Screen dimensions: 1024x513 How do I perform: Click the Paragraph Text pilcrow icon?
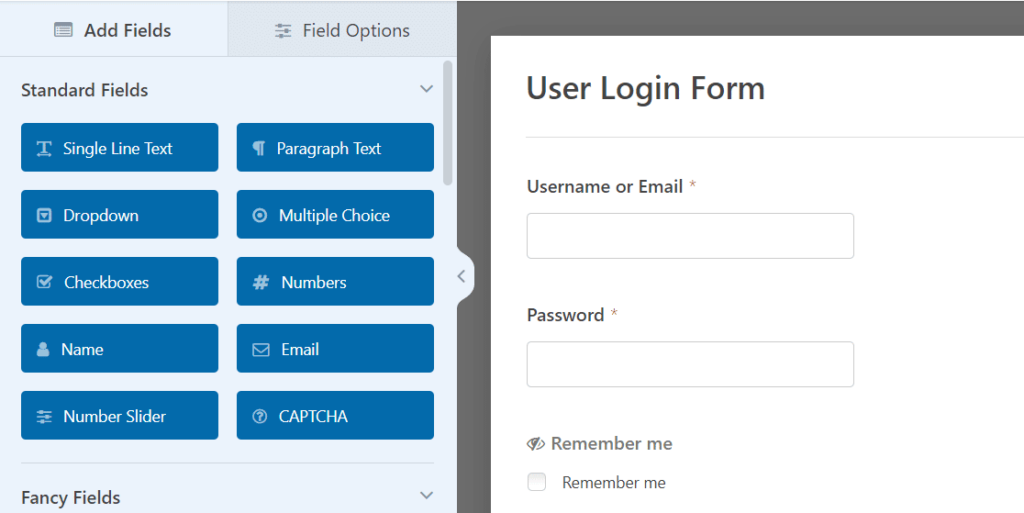click(259, 148)
